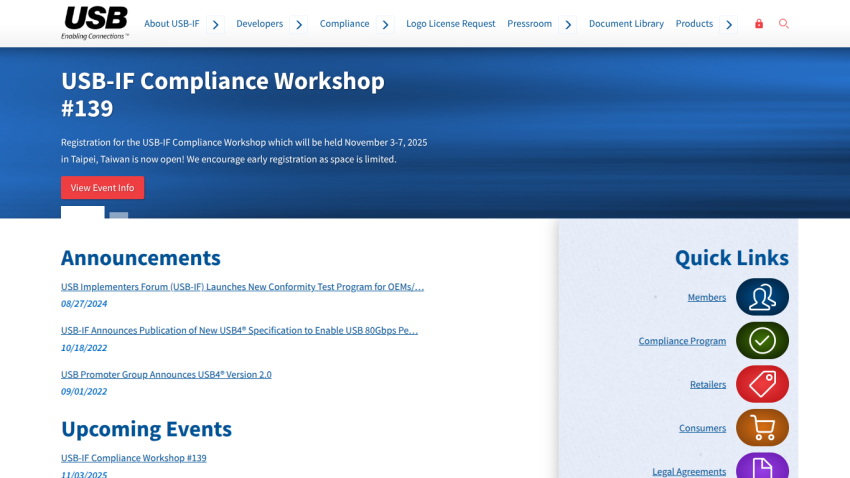Click the View Event Info button
Image resolution: width=850 pixels, height=478 pixels.
pos(102,188)
